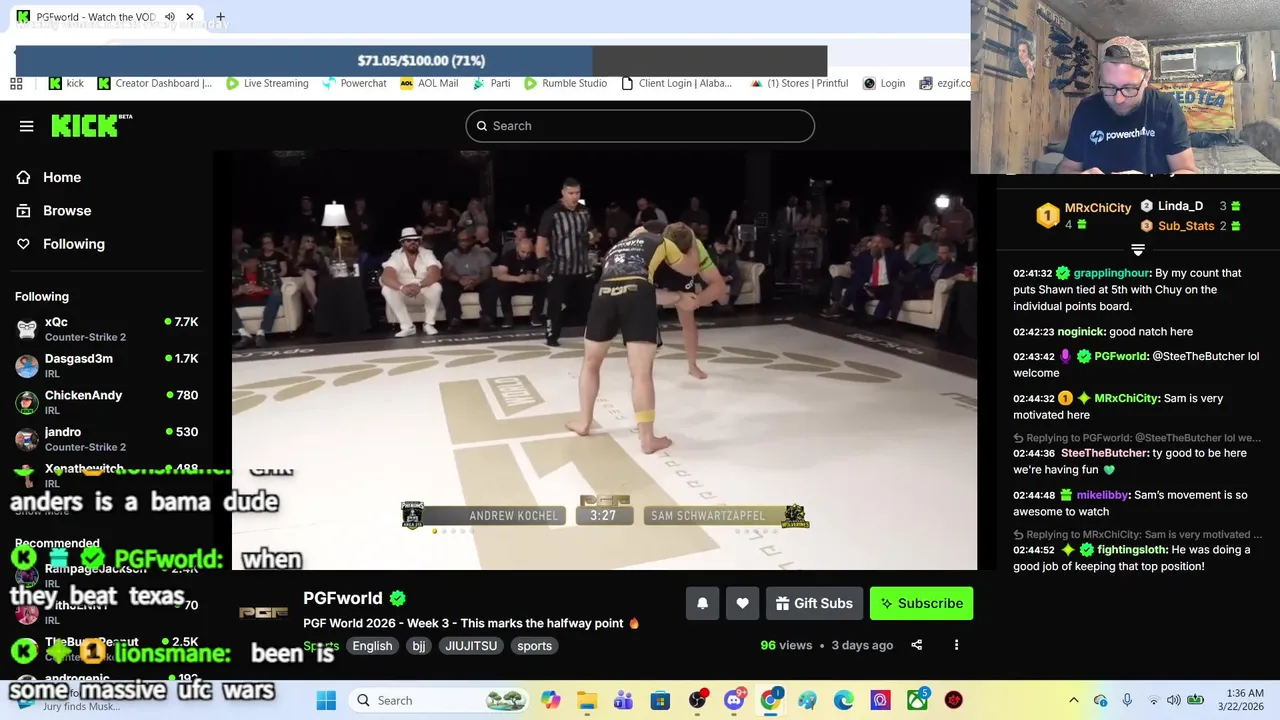Click mikelibby's username in chat
1280x720 pixels.
(1101, 495)
